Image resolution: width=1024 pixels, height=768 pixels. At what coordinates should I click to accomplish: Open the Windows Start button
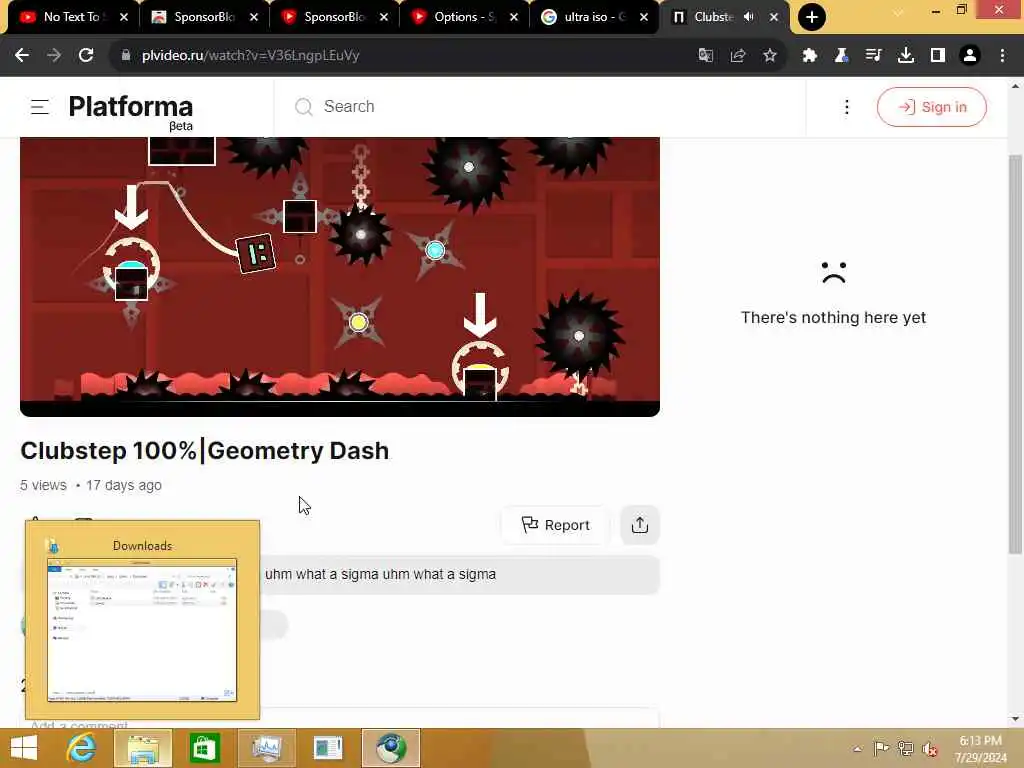pyautogui.click(x=24, y=748)
